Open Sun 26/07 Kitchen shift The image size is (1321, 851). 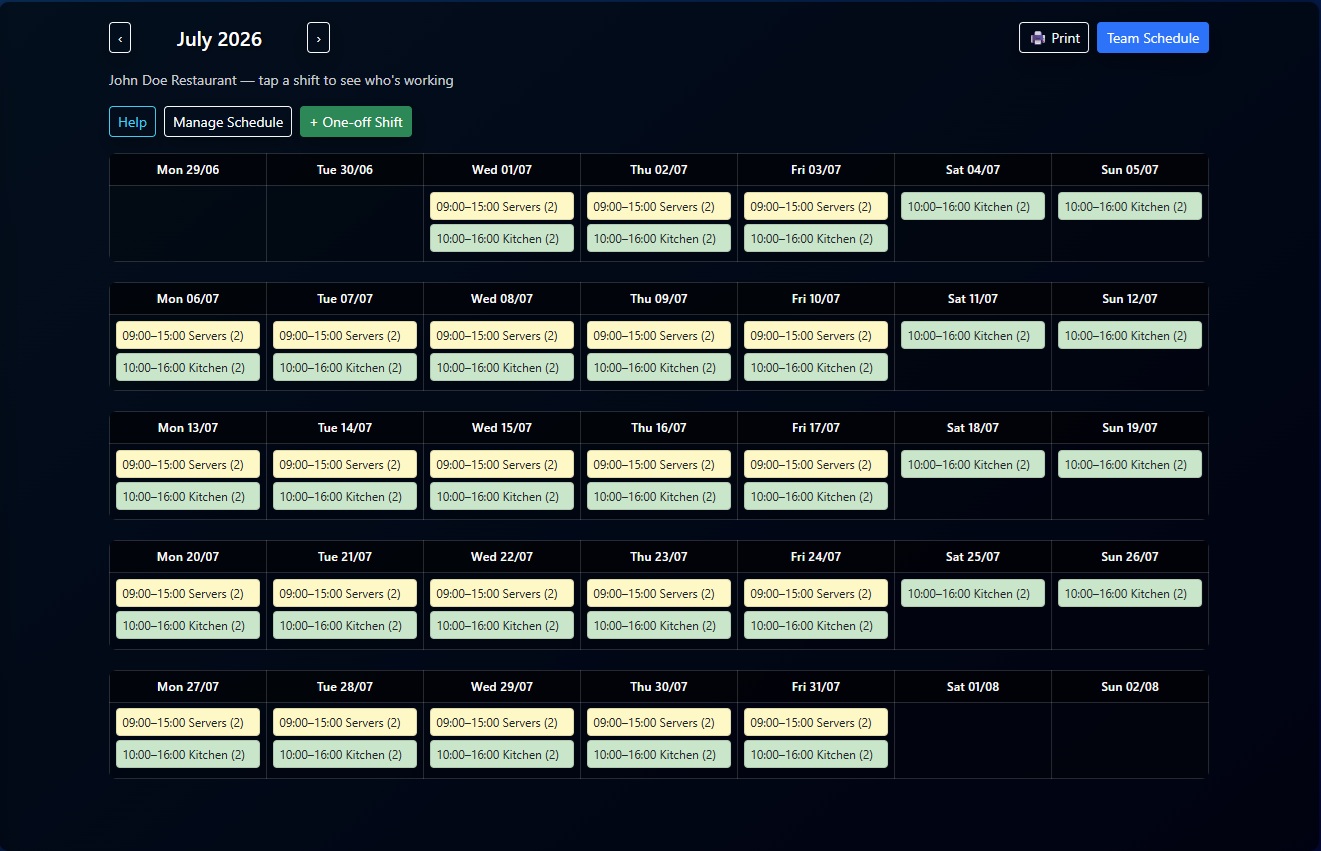pos(1130,593)
